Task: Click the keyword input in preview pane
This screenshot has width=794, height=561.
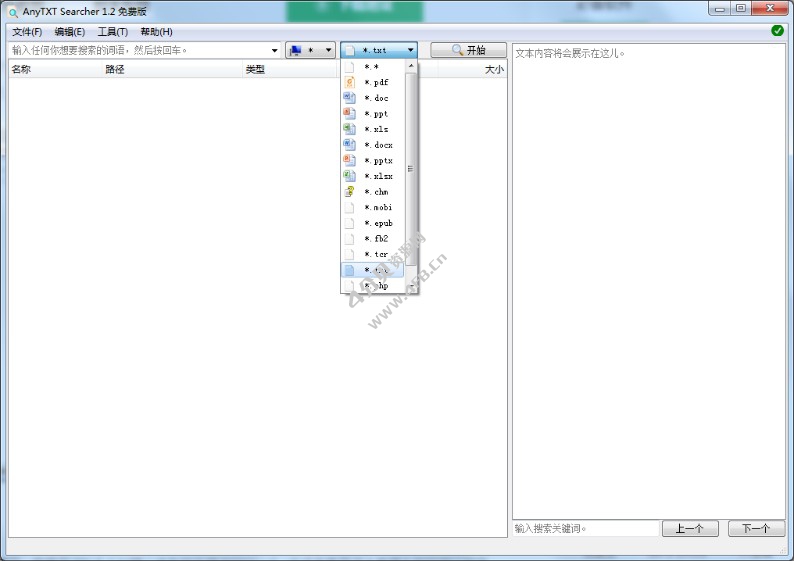Action: [585, 529]
